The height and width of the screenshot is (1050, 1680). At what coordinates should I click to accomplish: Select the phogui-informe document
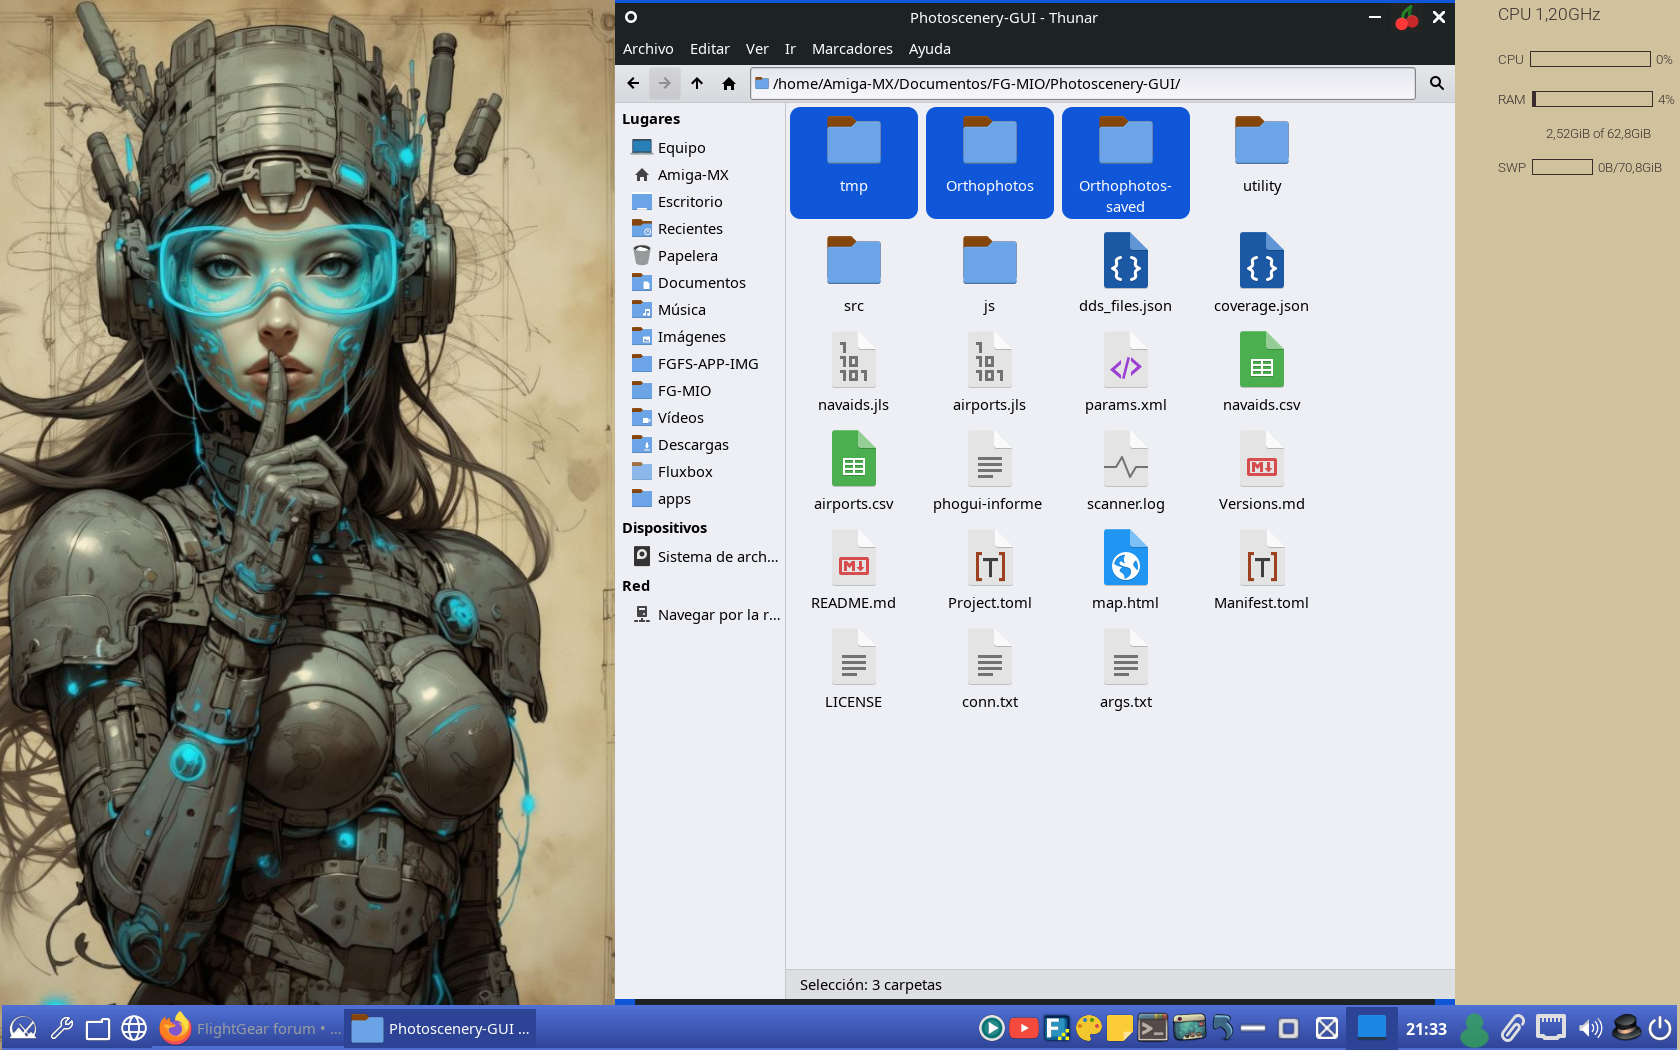click(x=989, y=471)
